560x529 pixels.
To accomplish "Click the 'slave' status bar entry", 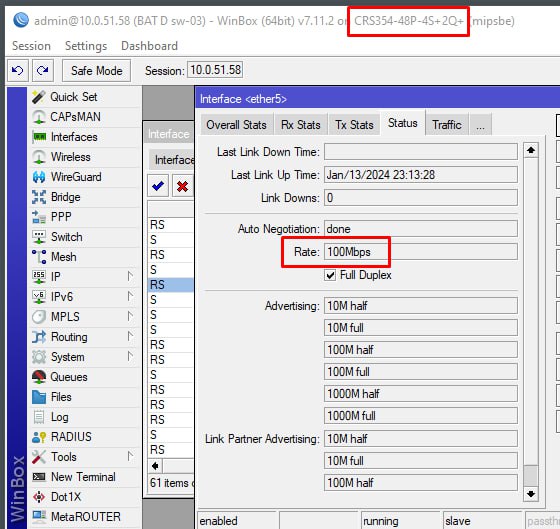I will point(482,521).
